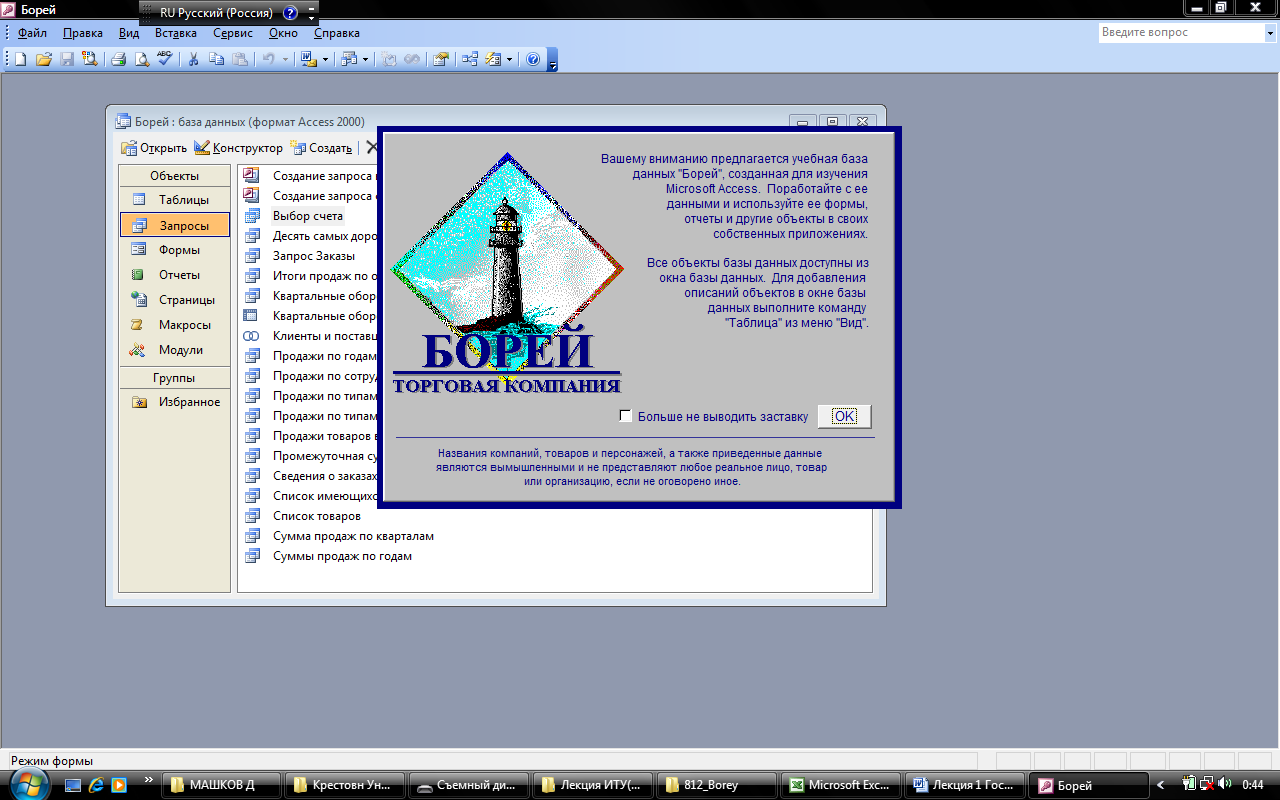Click Internet Explorer quick launch icon
Screen dimensions: 1280x800
(96, 785)
